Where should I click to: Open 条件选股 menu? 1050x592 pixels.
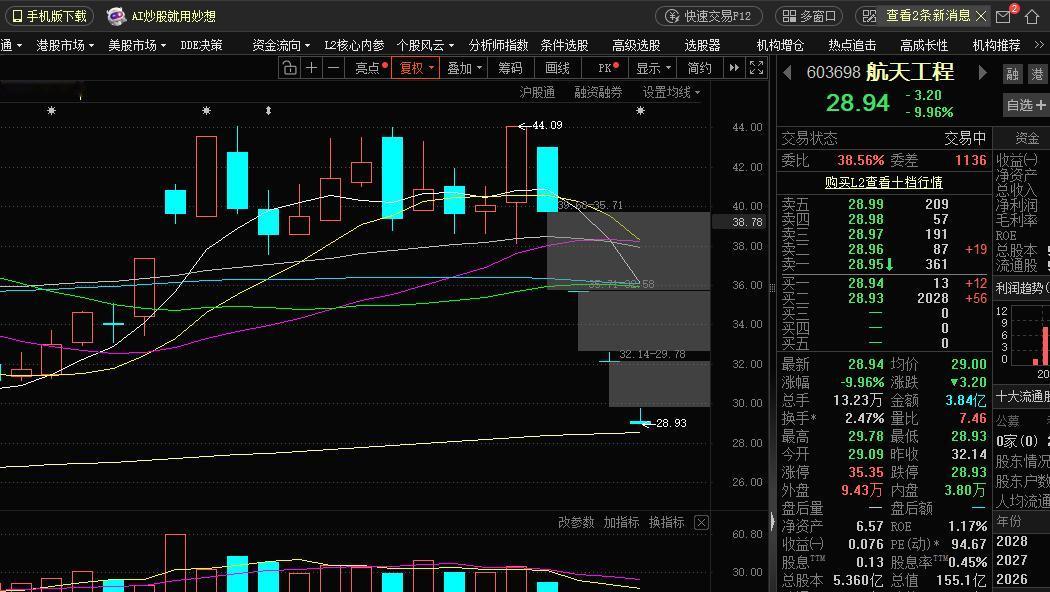(x=565, y=45)
